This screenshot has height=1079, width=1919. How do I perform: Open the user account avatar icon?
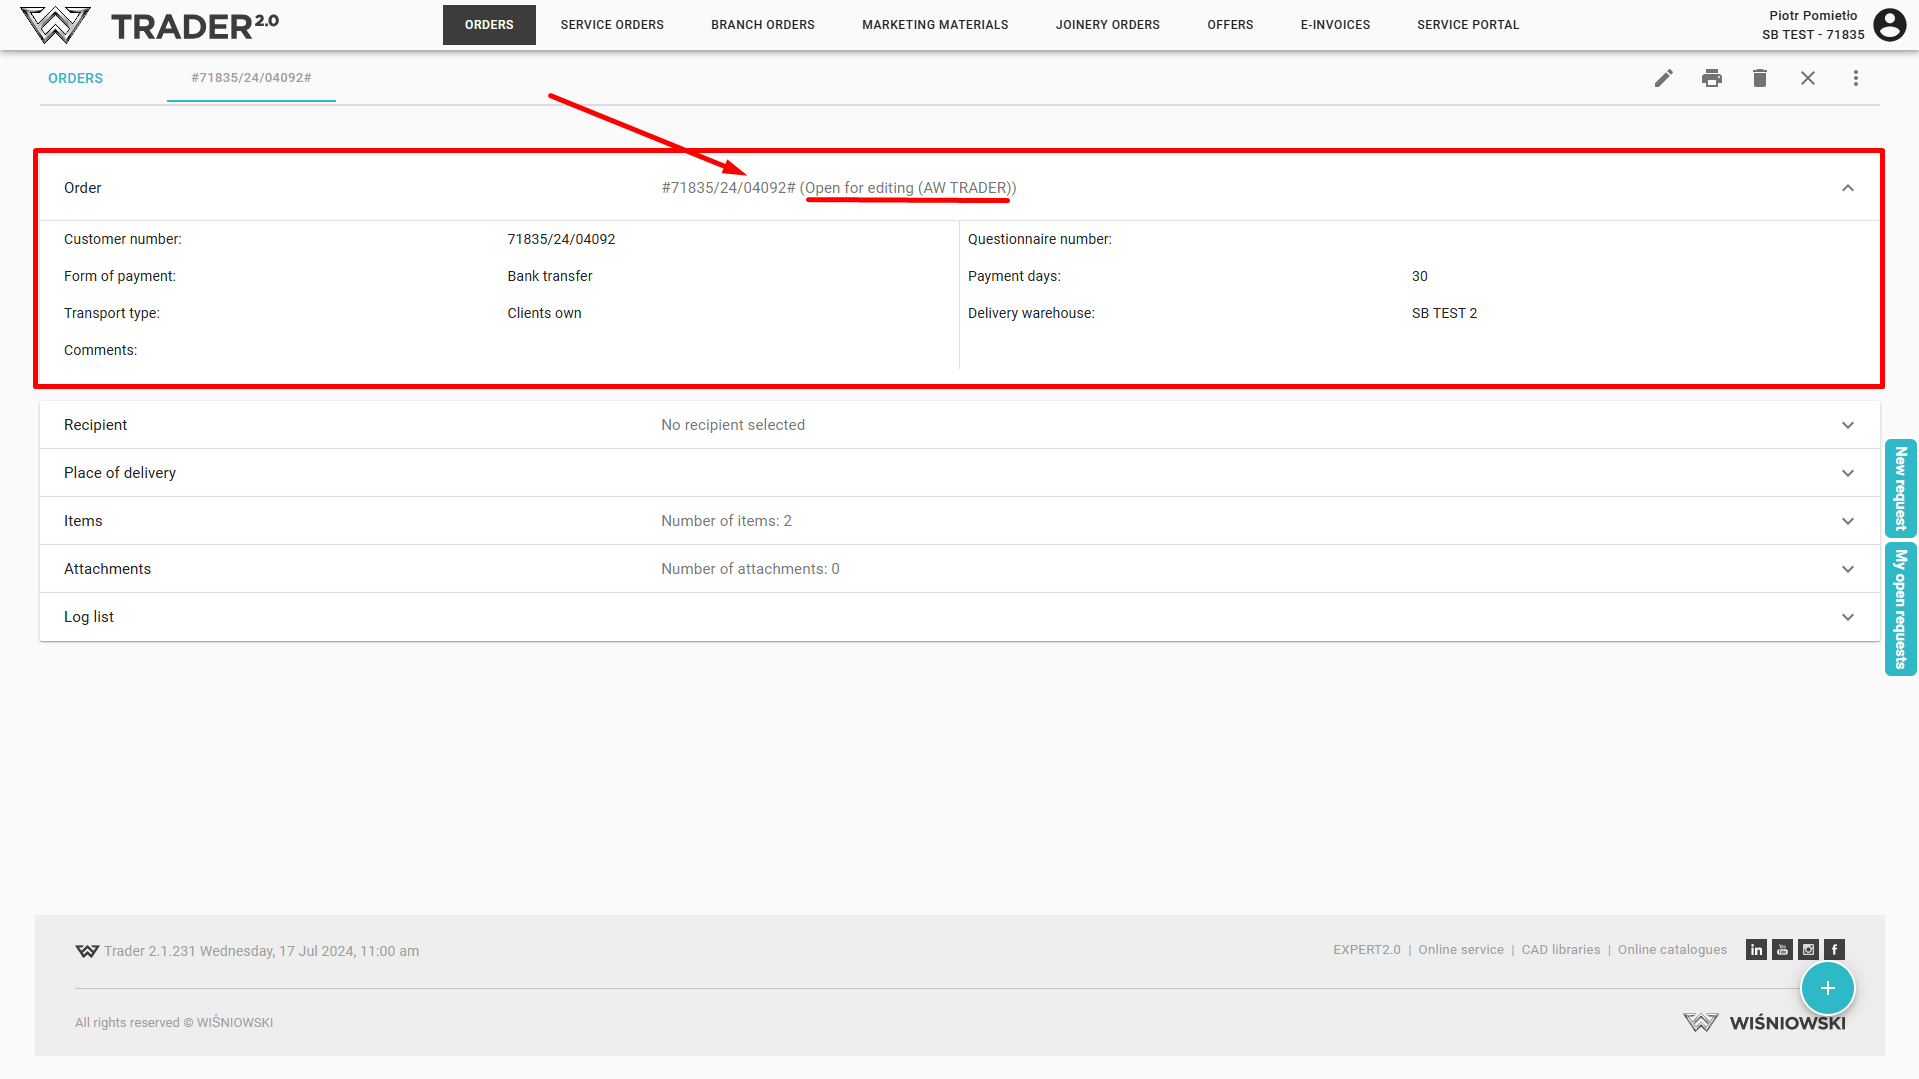pos(1889,25)
